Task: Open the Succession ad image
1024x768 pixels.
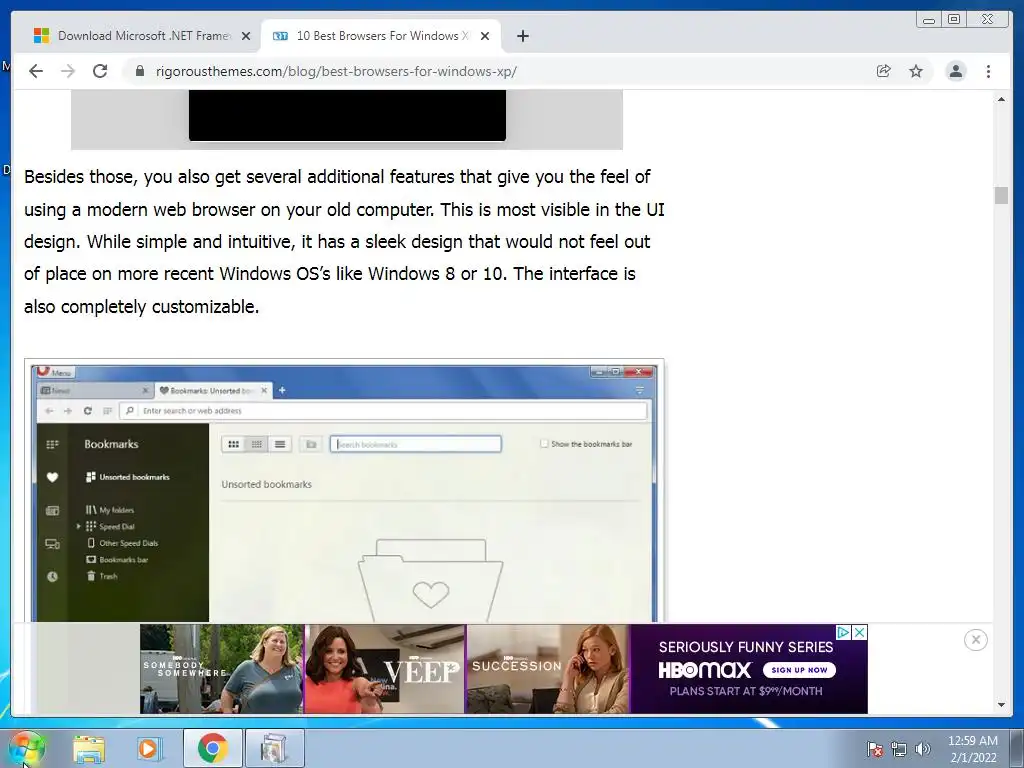Action: (548, 669)
